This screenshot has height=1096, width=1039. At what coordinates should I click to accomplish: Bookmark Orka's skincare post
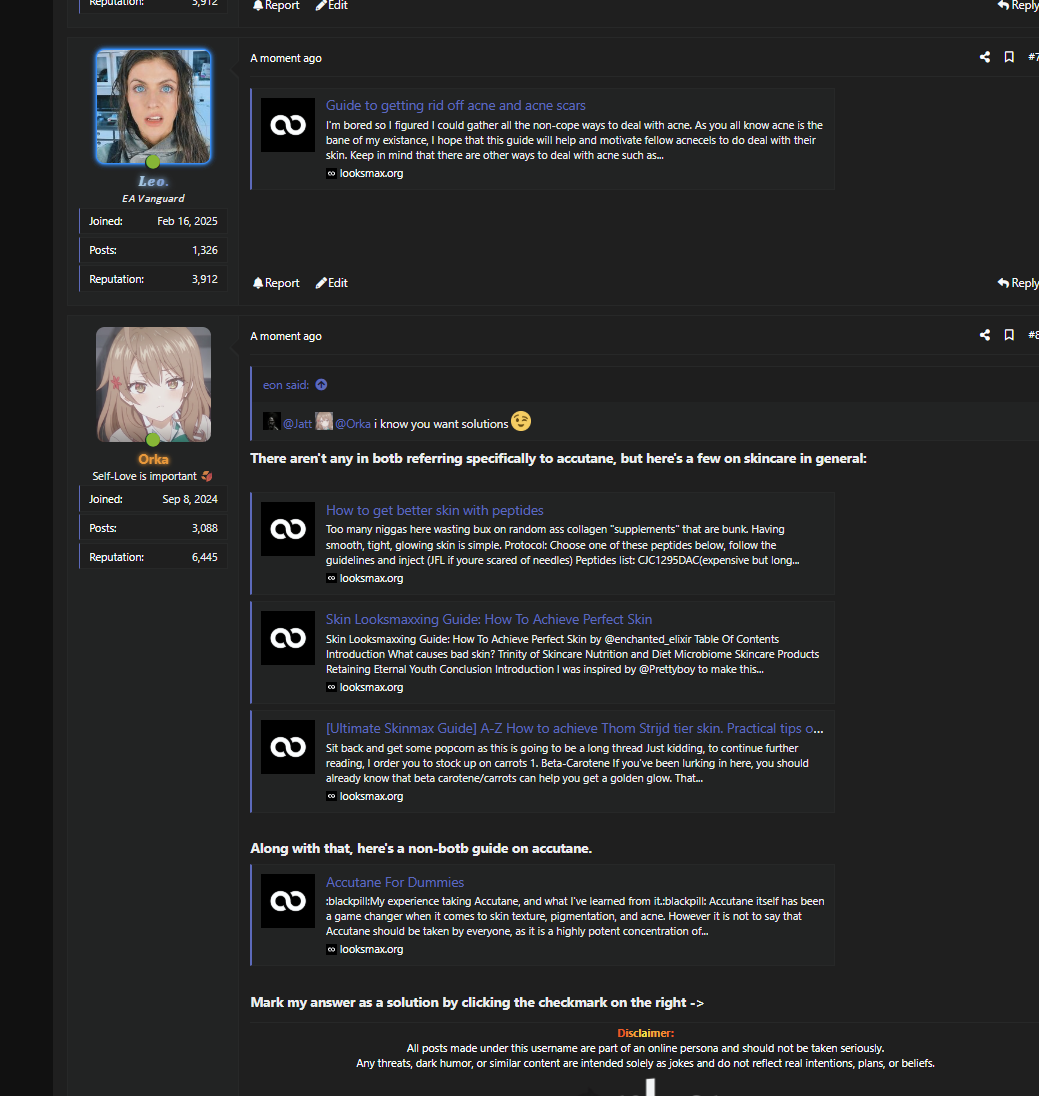(x=1009, y=335)
